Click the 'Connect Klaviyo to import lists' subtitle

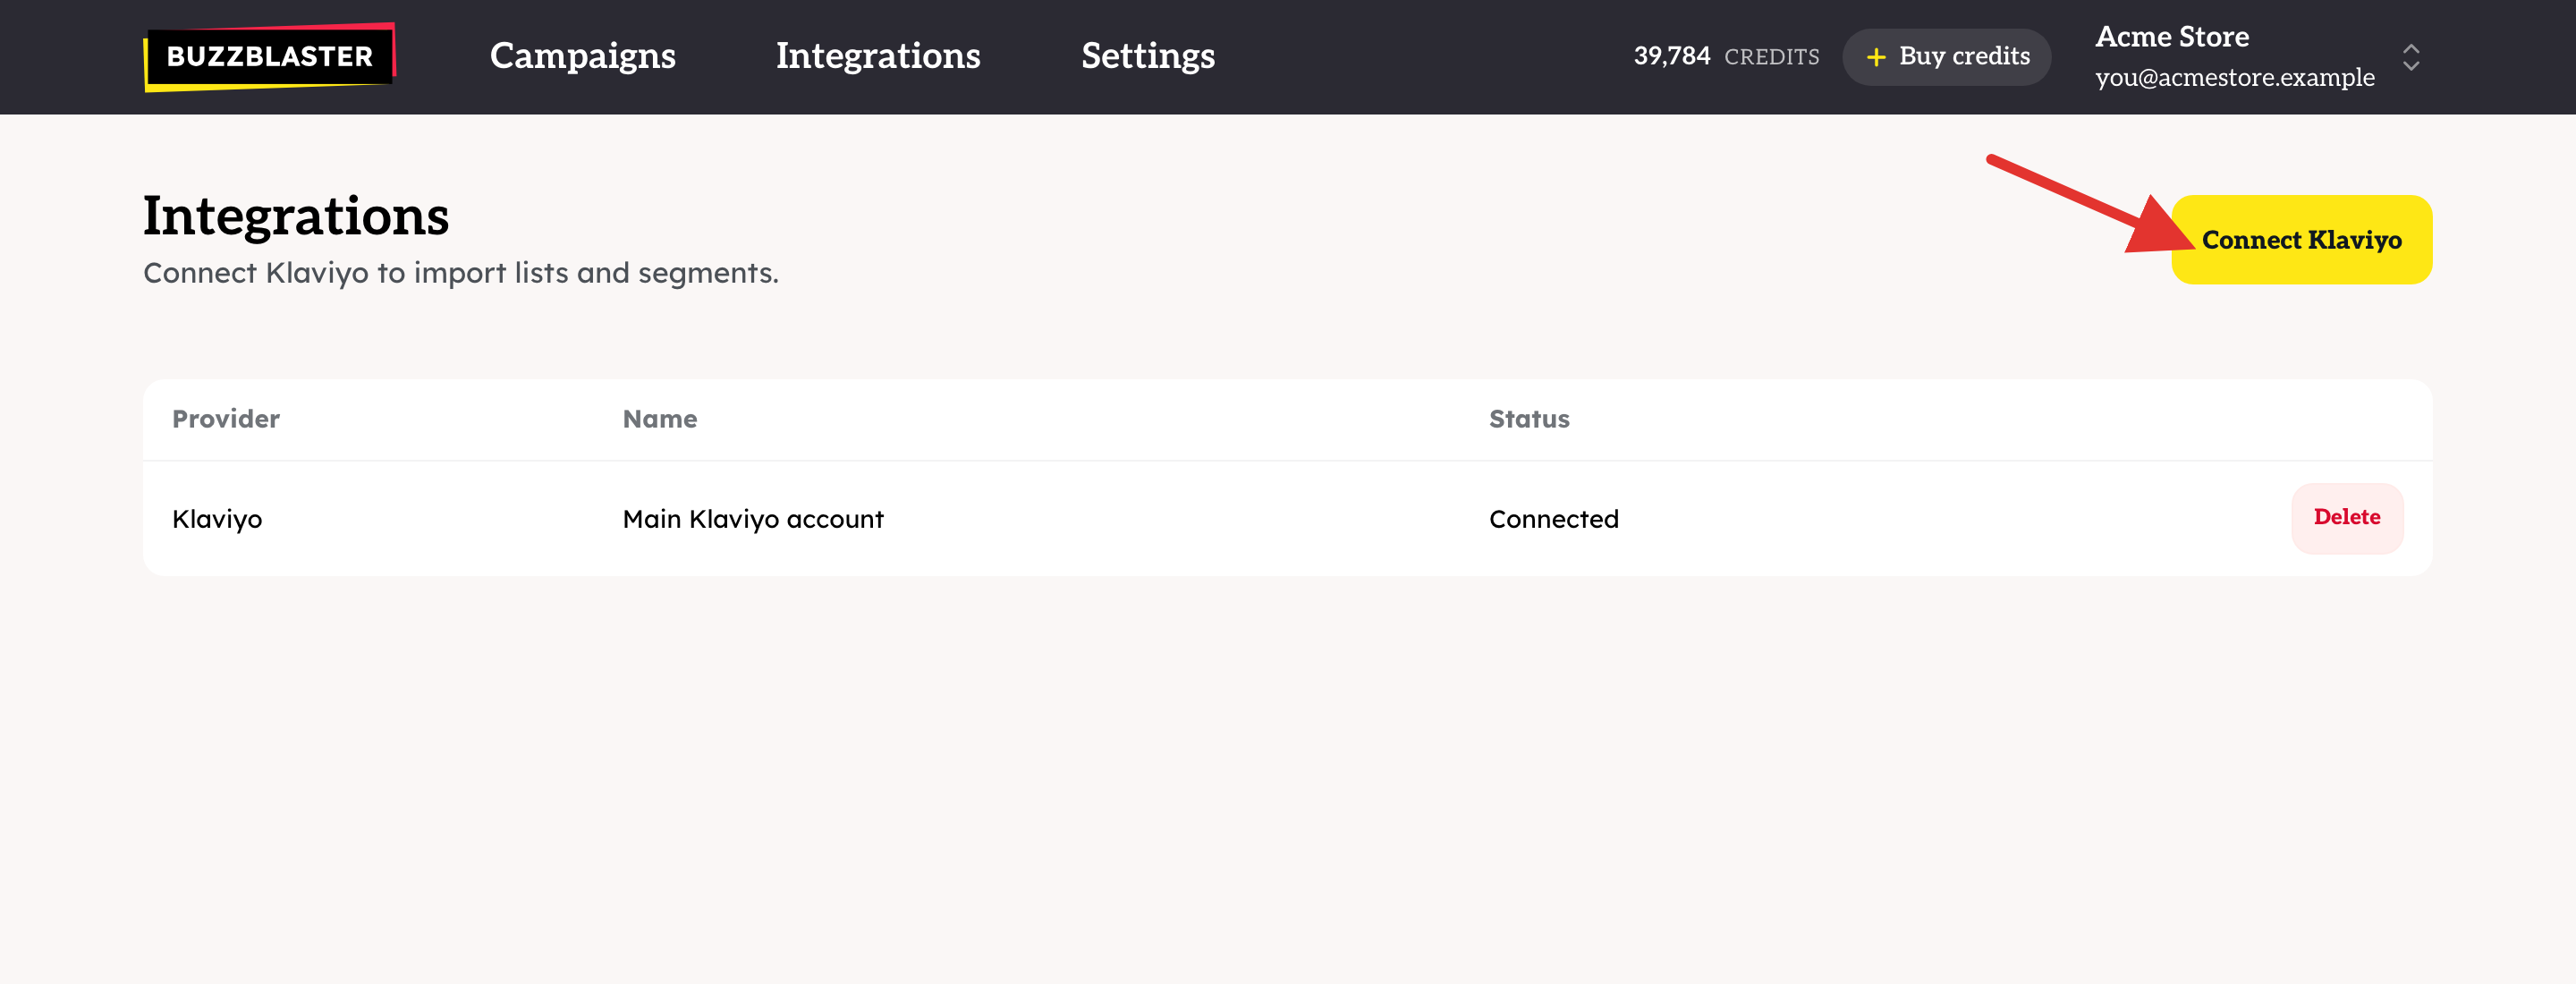(x=461, y=273)
